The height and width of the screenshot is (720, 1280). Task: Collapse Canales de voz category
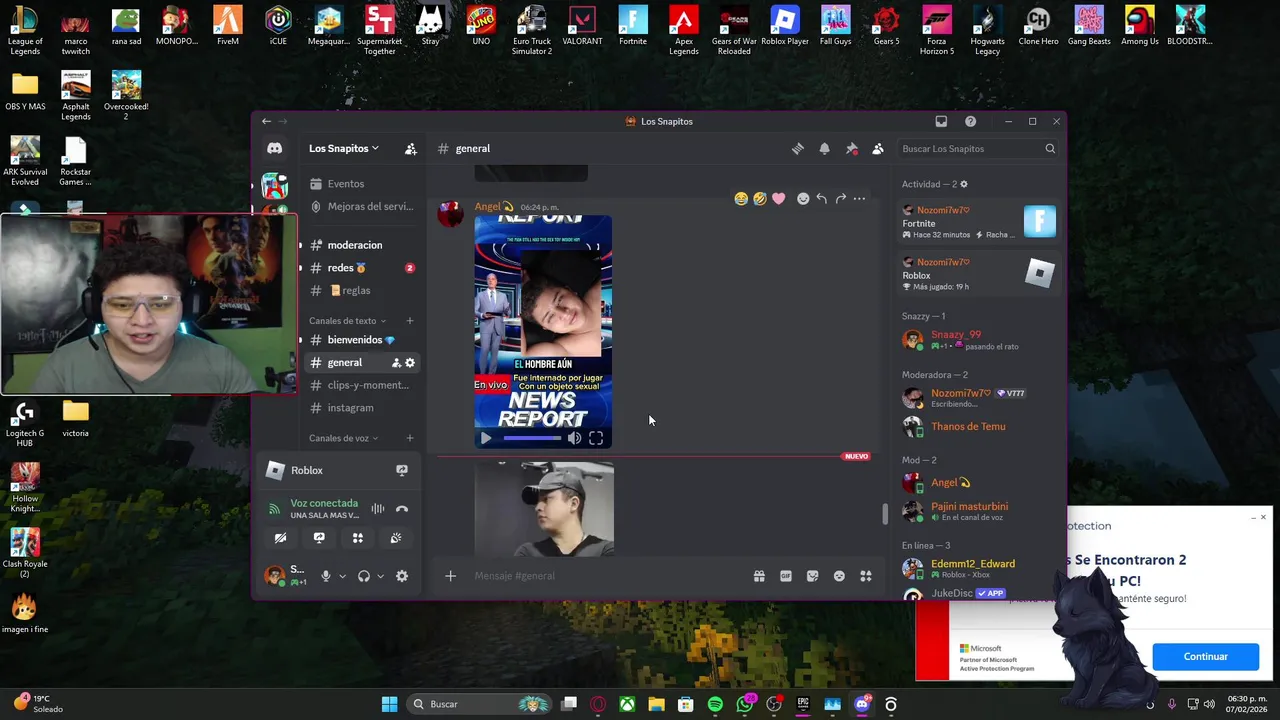click(x=343, y=438)
